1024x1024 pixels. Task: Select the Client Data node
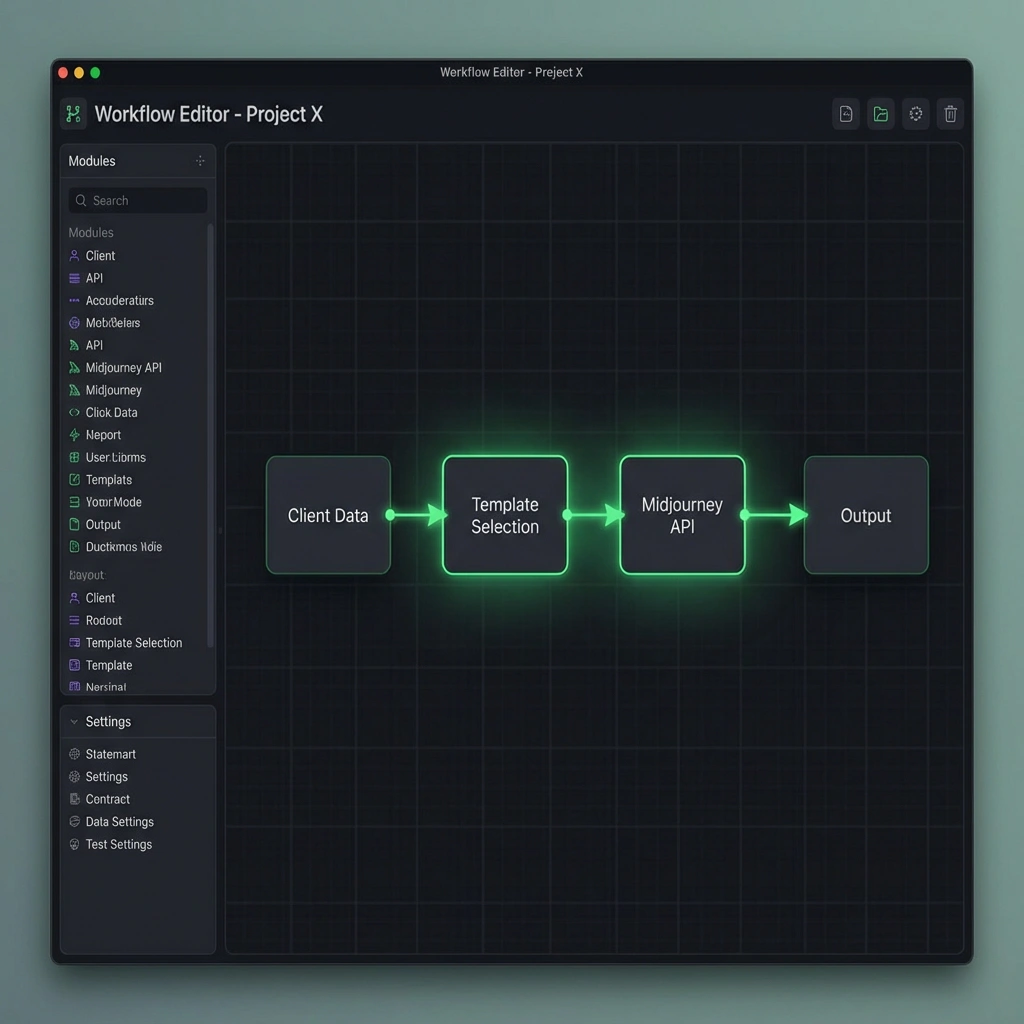coord(328,515)
